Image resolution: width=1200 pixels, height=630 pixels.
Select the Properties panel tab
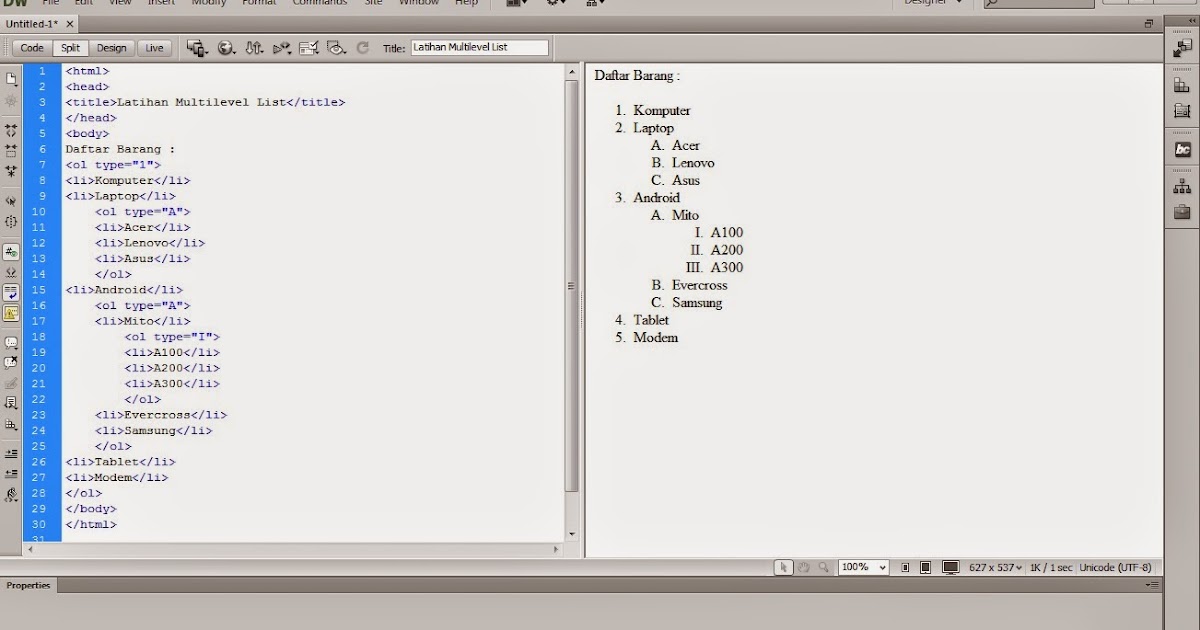[29, 585]
